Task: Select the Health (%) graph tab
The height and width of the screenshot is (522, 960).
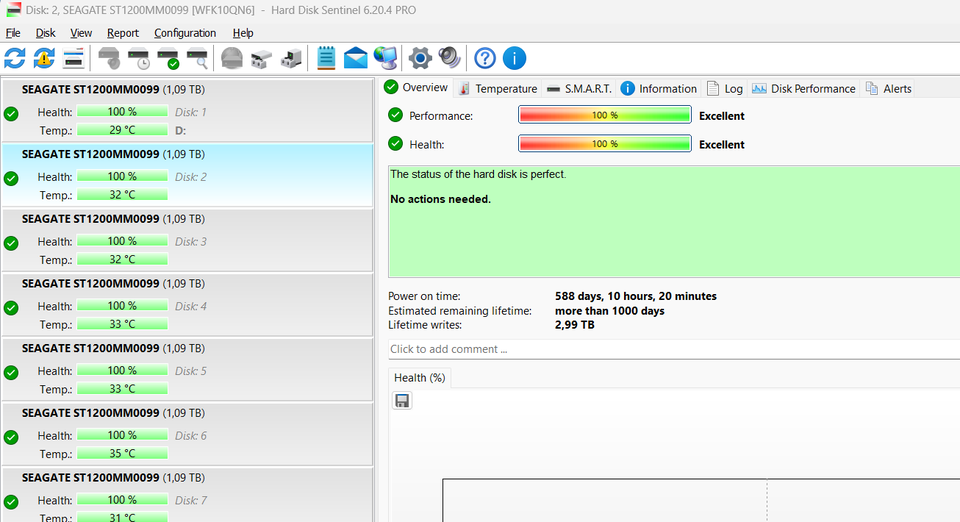Action: (x=419, y=378)
